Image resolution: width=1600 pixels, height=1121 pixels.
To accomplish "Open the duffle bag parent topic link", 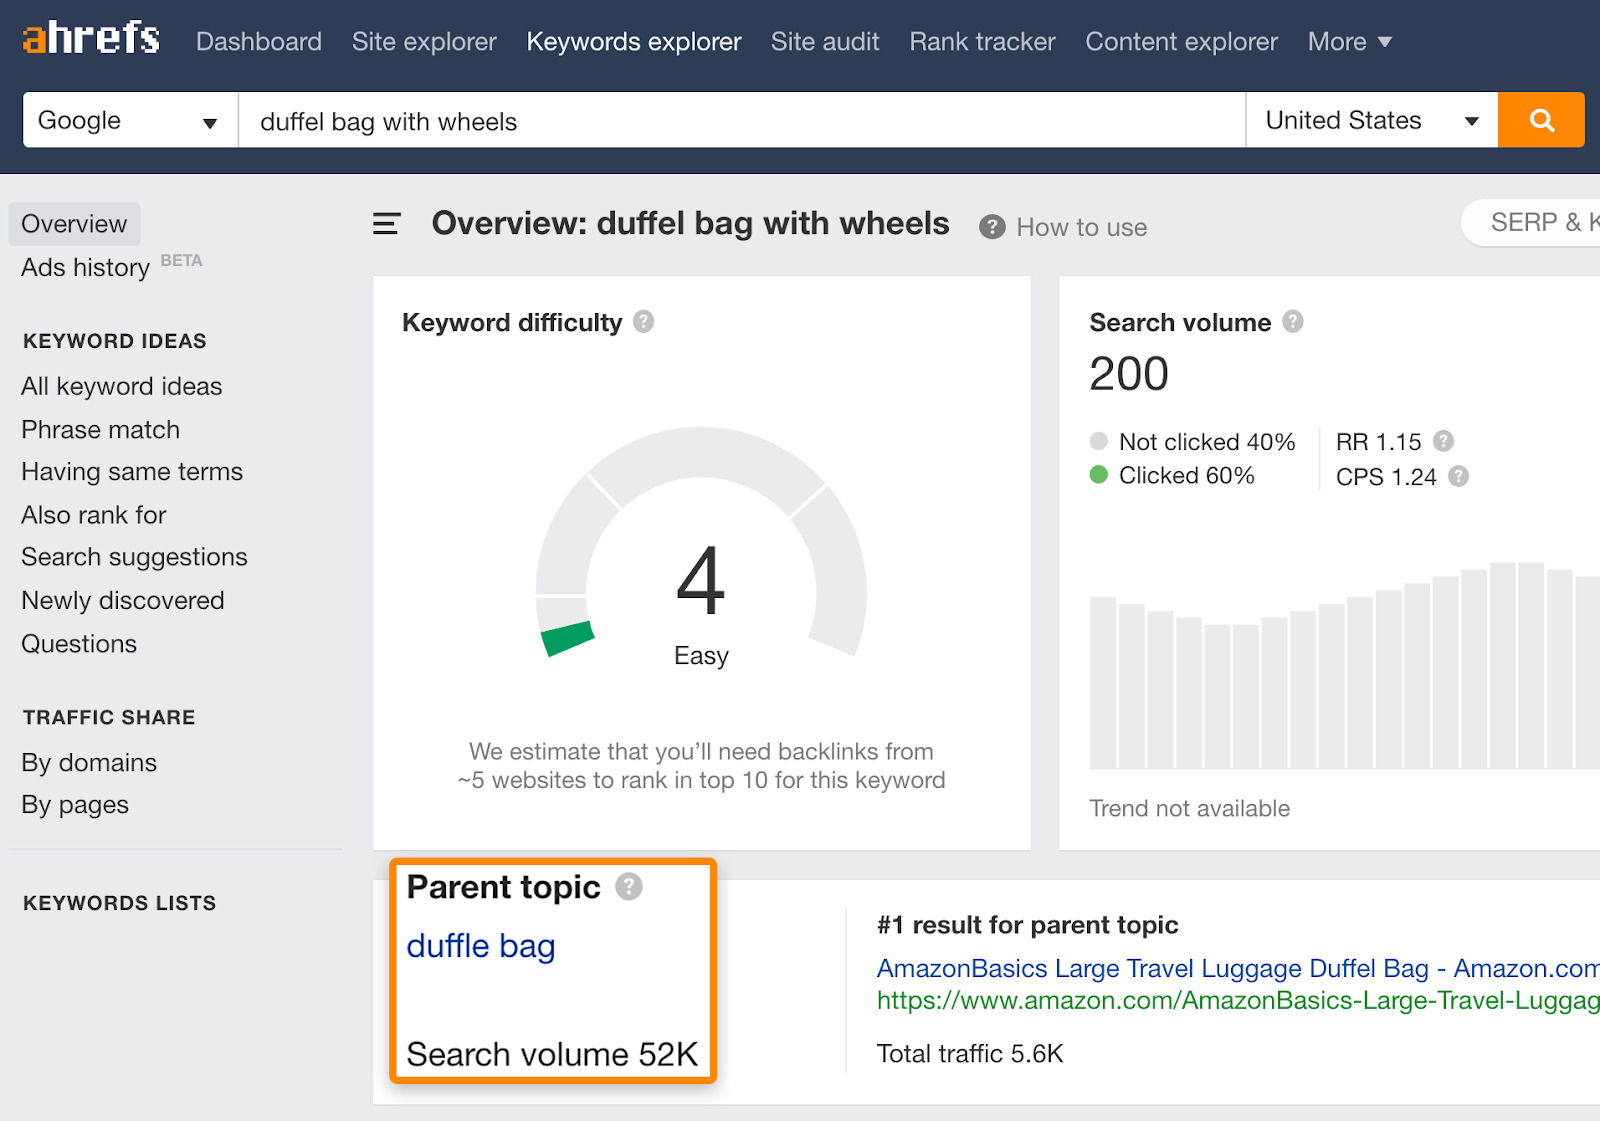I will point(481,945).
